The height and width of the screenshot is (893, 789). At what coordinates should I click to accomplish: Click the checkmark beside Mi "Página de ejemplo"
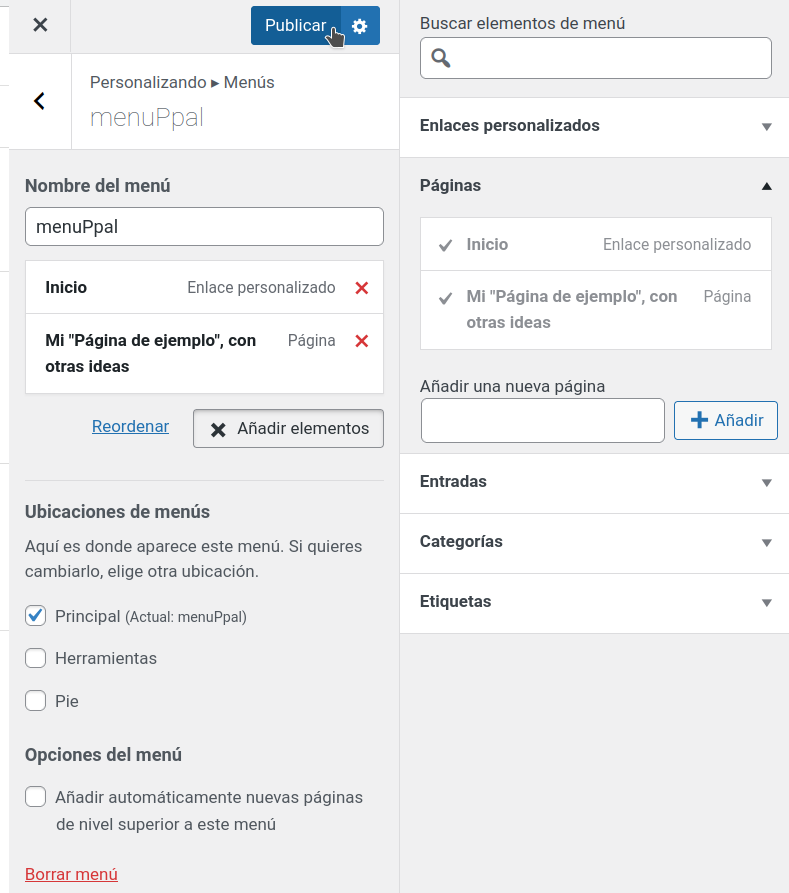coord(446,297)
